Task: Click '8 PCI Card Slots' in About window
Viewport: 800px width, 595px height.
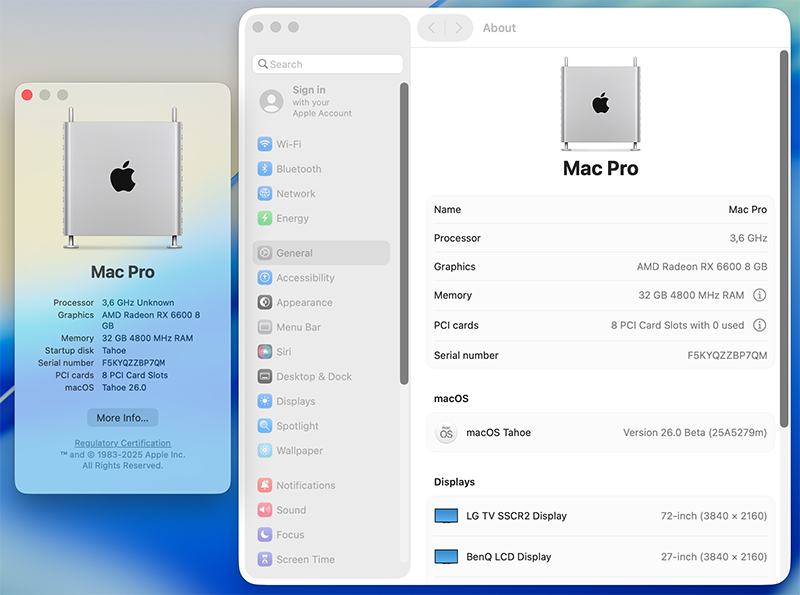Action: [135, 375]
